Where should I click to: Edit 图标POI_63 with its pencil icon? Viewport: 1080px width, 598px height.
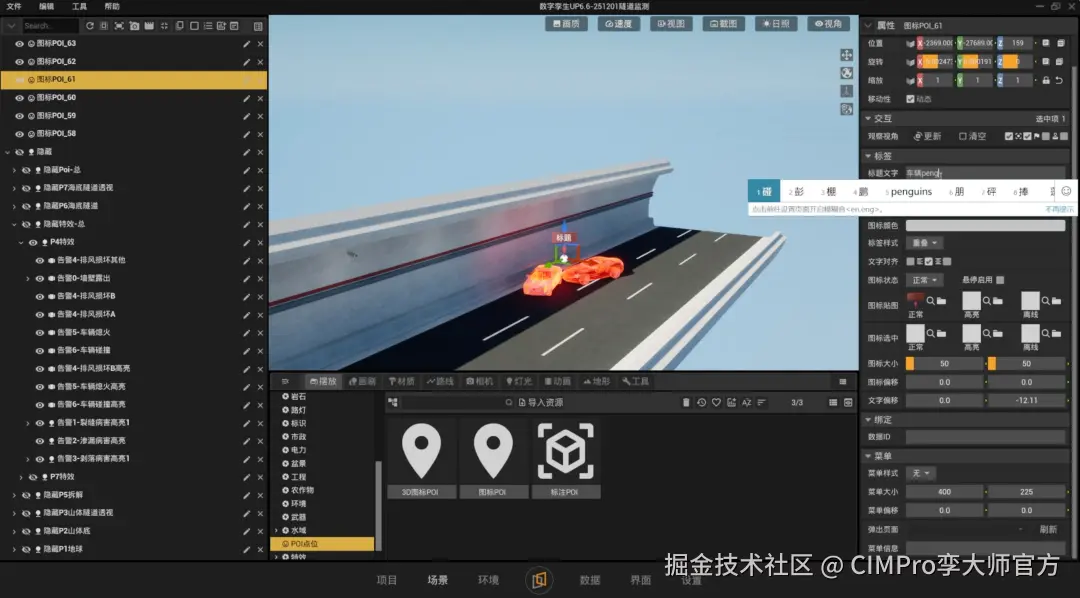coord(247,43)
